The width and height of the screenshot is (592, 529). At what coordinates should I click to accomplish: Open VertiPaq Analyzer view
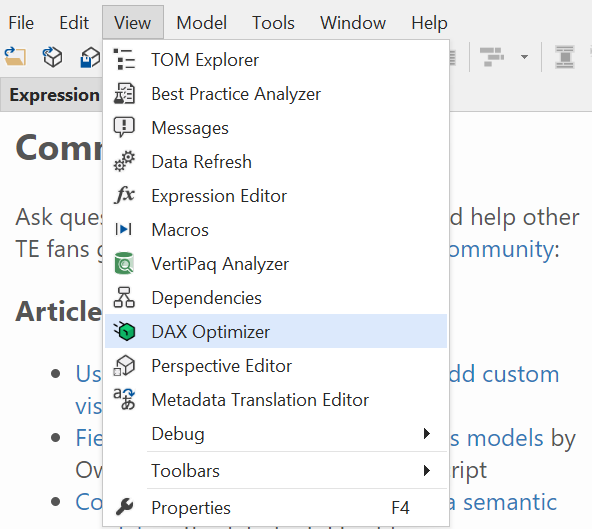[276, 264]
